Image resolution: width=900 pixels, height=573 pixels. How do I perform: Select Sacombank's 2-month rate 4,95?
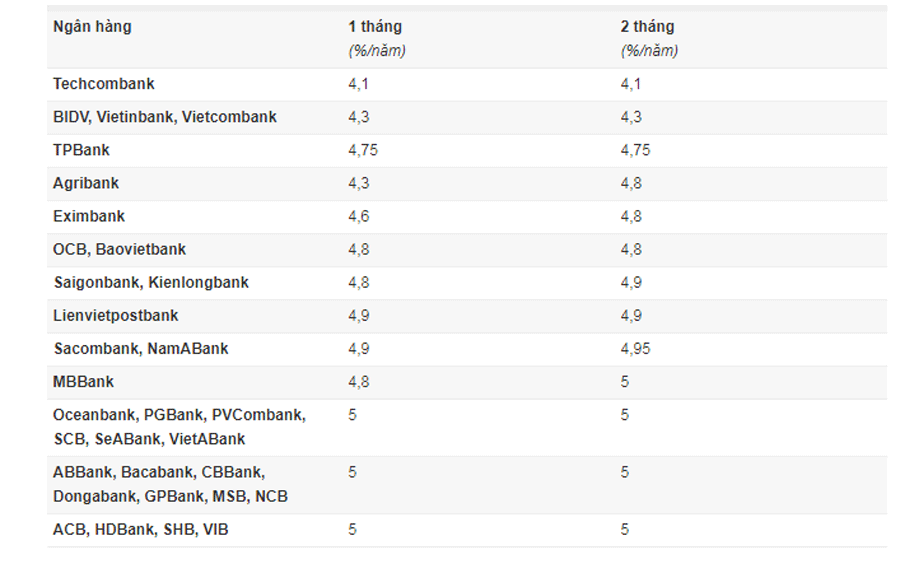pyautogui.click(x=635, y=348)
